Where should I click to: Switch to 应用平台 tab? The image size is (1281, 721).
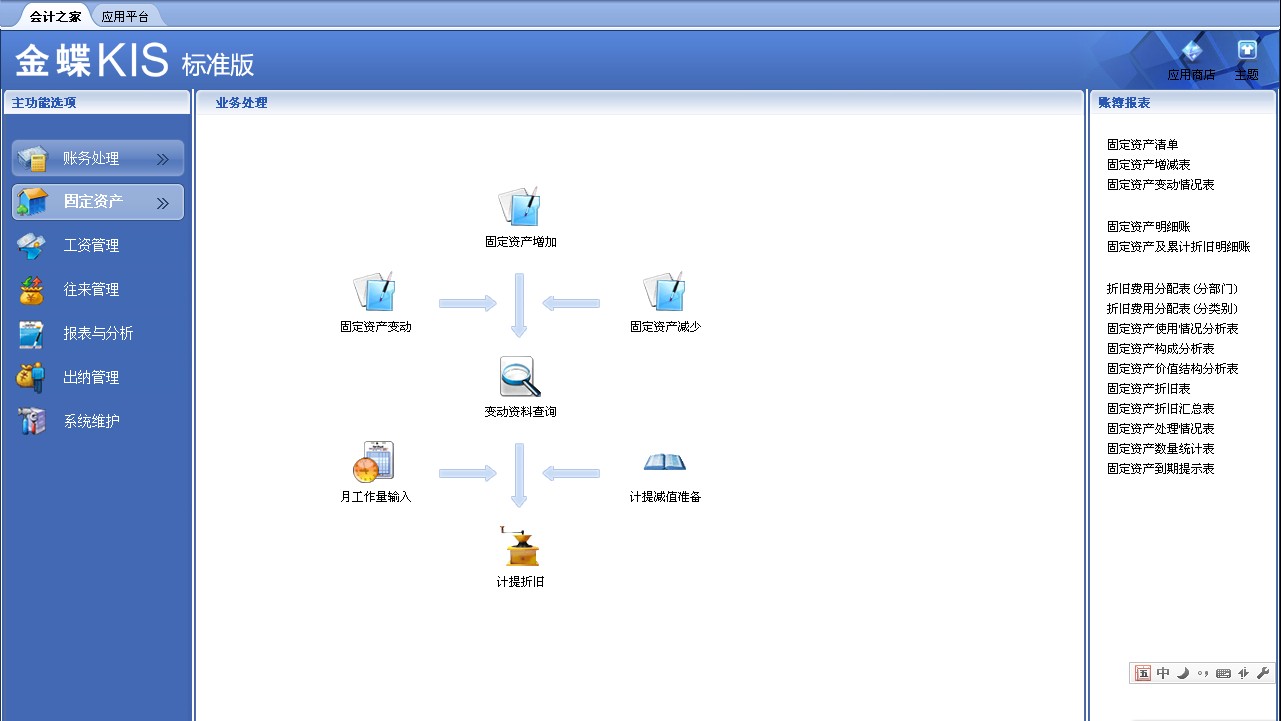(125, 17)
